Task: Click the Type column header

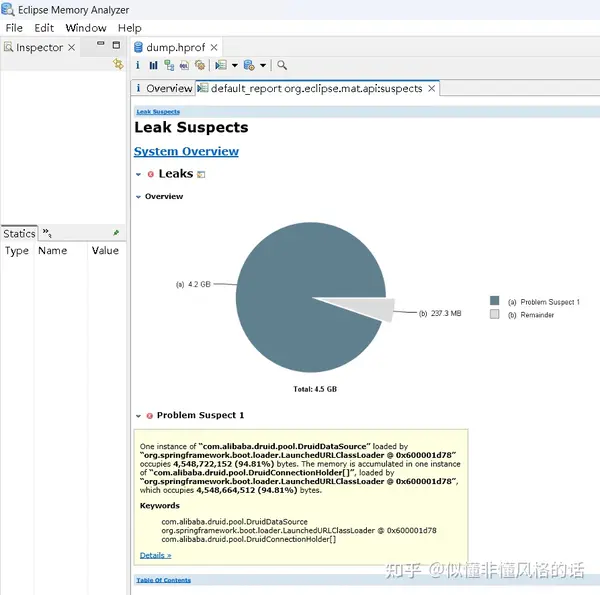Action: pos(17,251)
